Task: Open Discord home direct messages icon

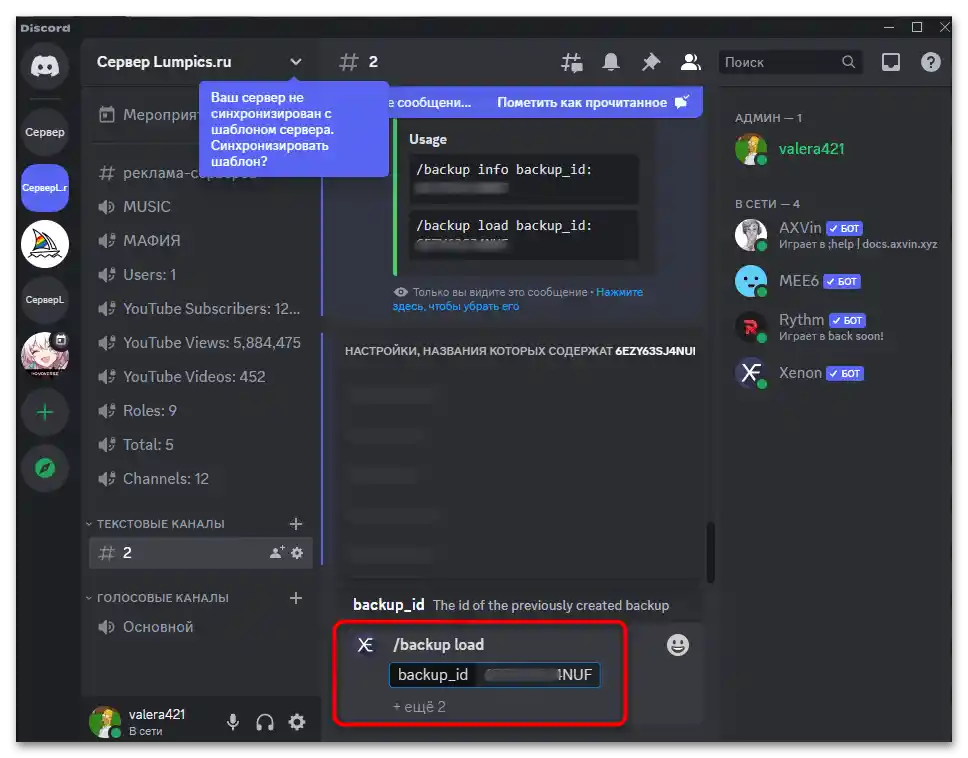Action: point(44,66)
